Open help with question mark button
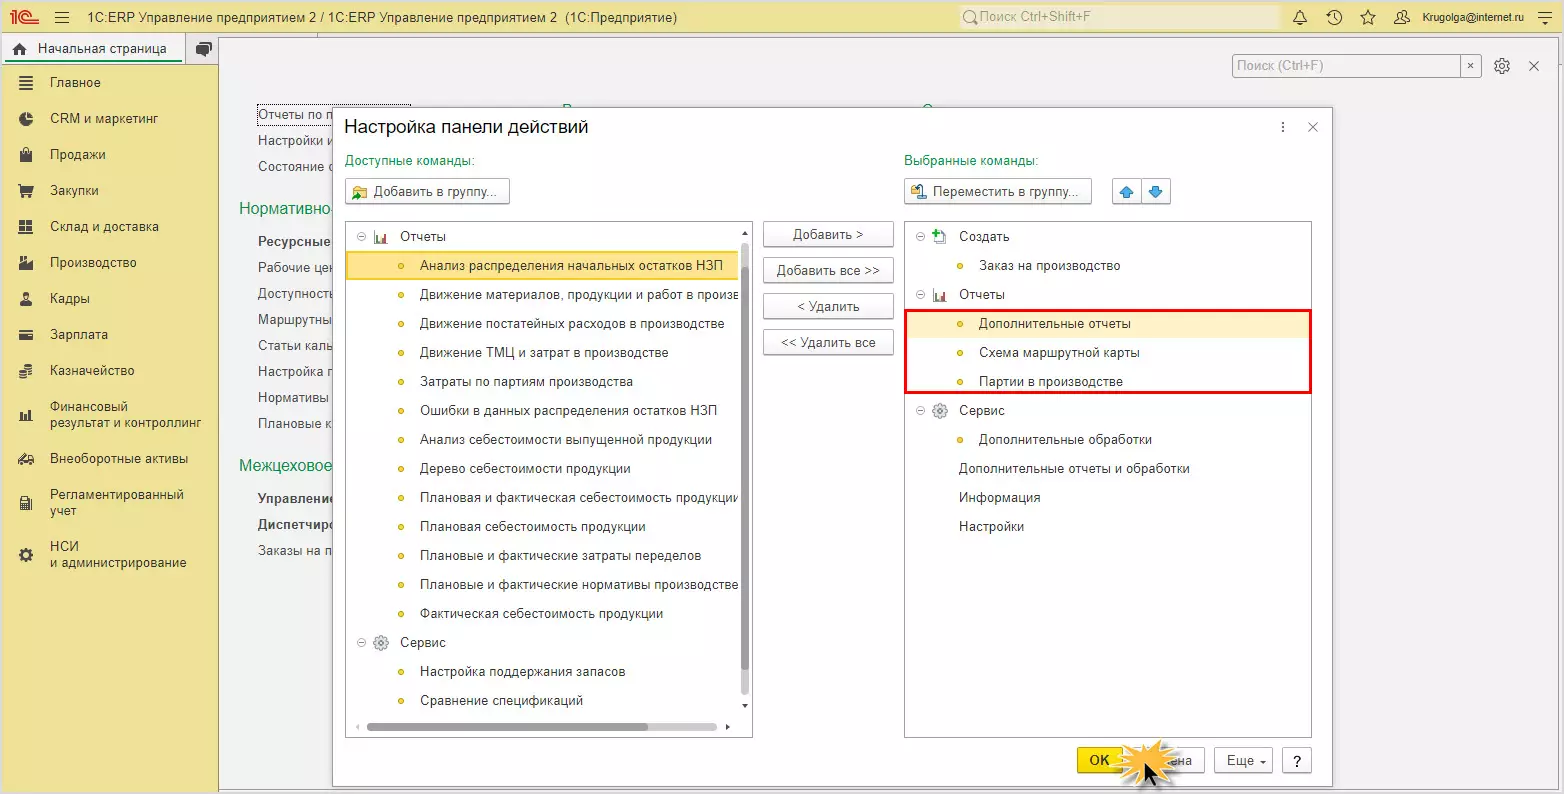This screenshot has width=1564, height=794. click(1296, 761)
